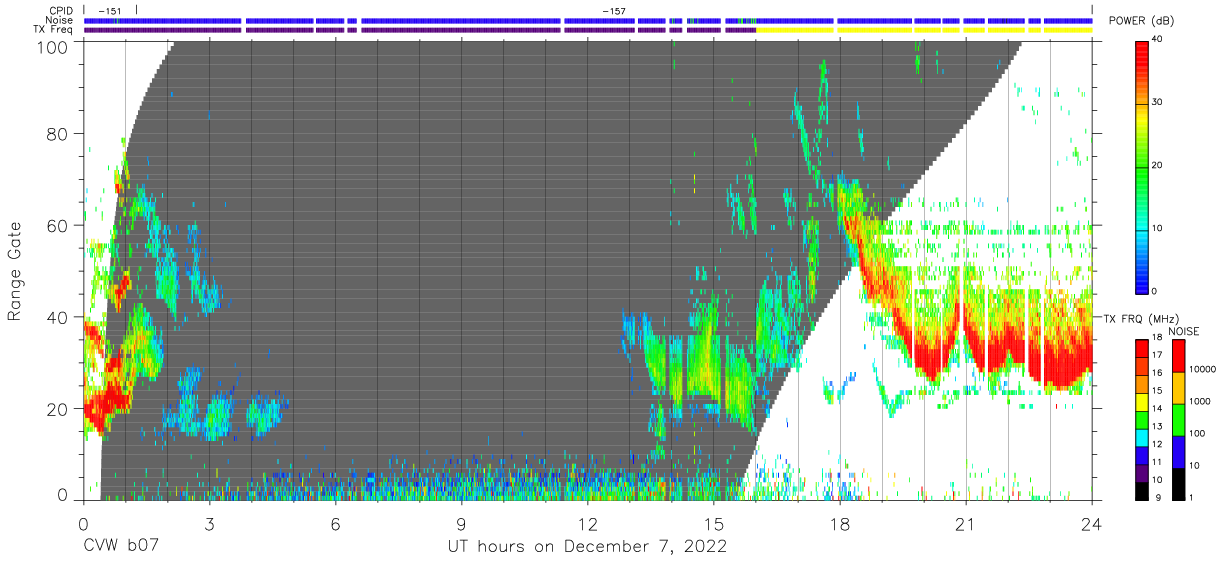Click the '13' label on TX FRQ colorbar
The image size is (1228, 567).
point(1157,426)
